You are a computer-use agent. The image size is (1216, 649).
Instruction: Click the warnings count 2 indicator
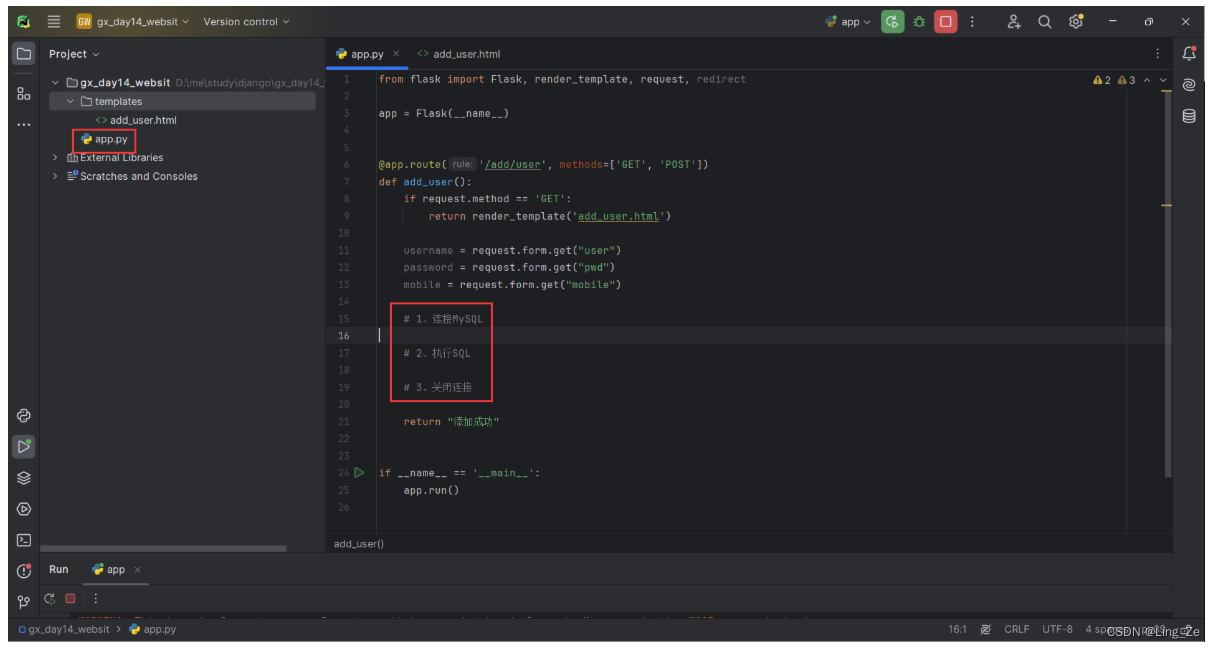pyautogui.click(x=1102, y=80)
